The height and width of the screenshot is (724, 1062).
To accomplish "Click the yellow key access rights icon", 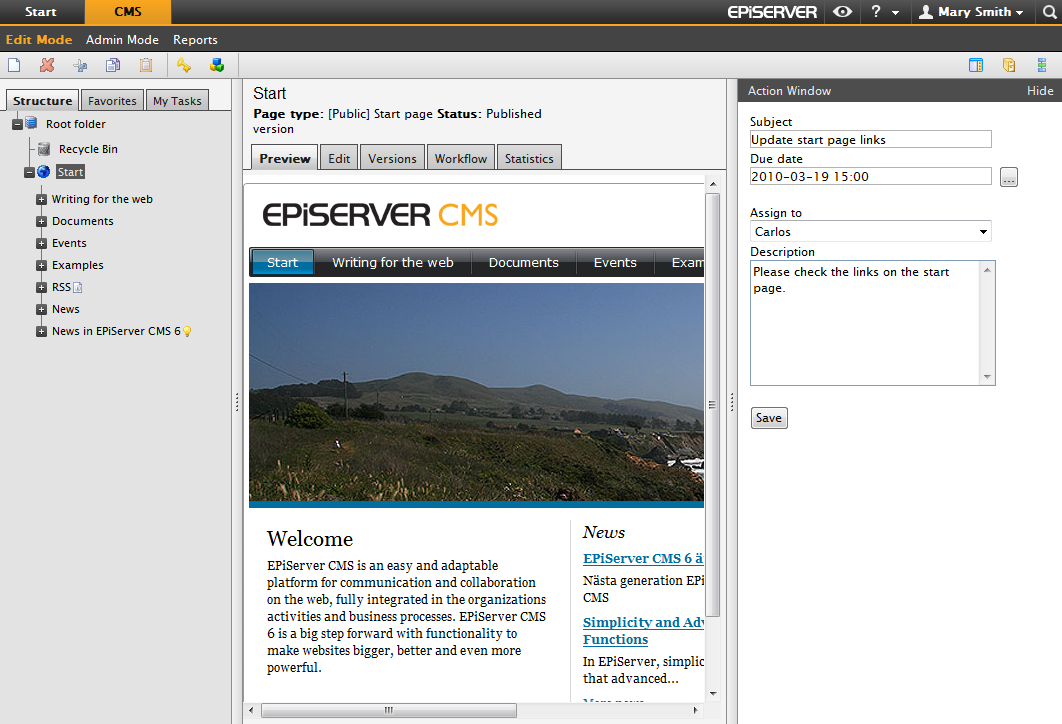I will (184, 65).
